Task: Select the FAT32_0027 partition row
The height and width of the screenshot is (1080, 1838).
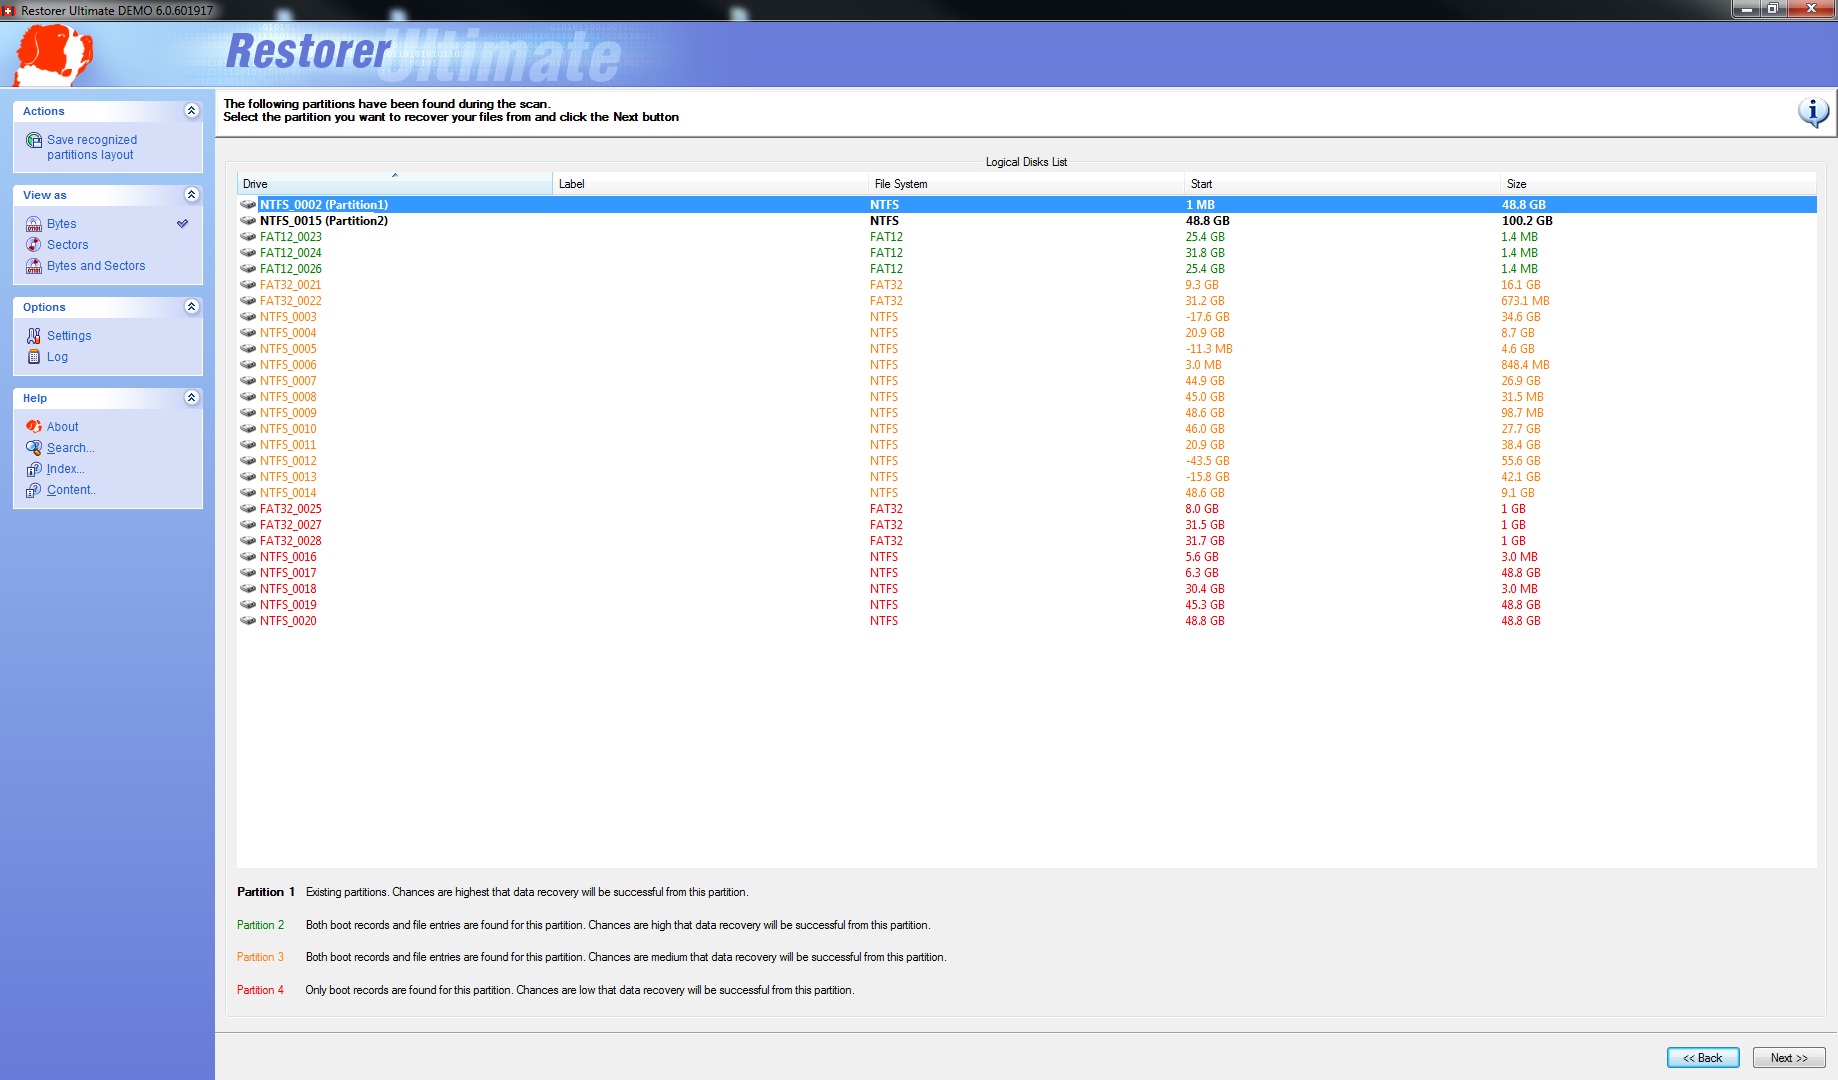Action: pyautogui.click(x=1027, y=525)
